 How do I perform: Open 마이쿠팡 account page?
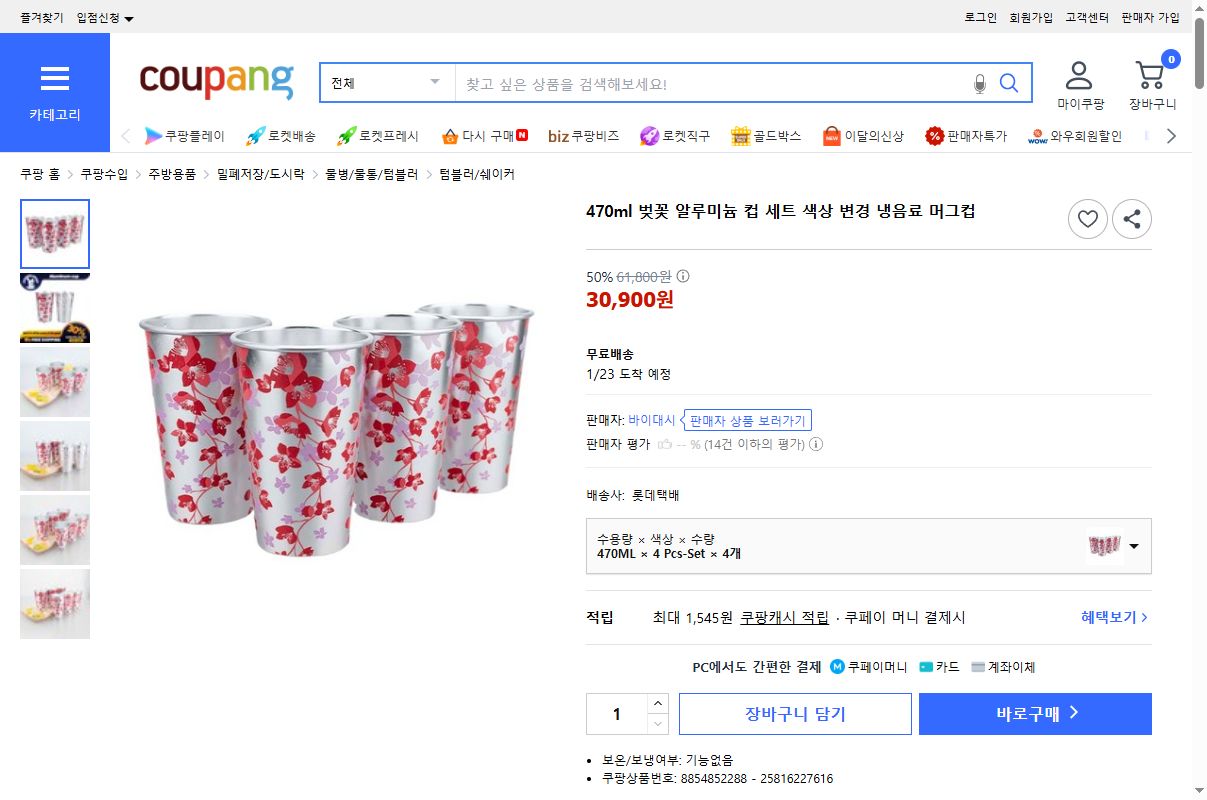tap(1081, 83)
